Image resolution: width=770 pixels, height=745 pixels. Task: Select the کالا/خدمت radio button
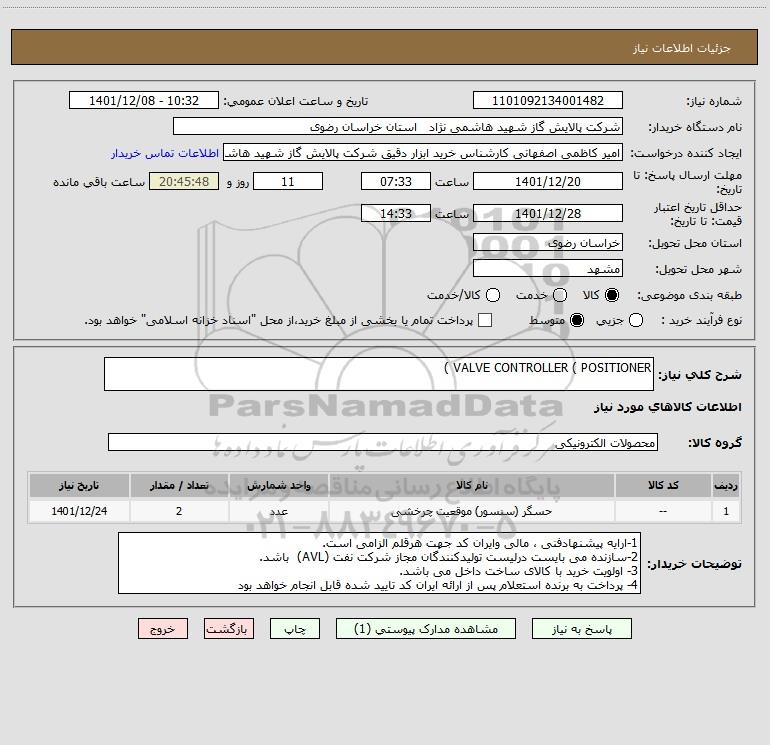pyautogui.click(x=493, y=295)
